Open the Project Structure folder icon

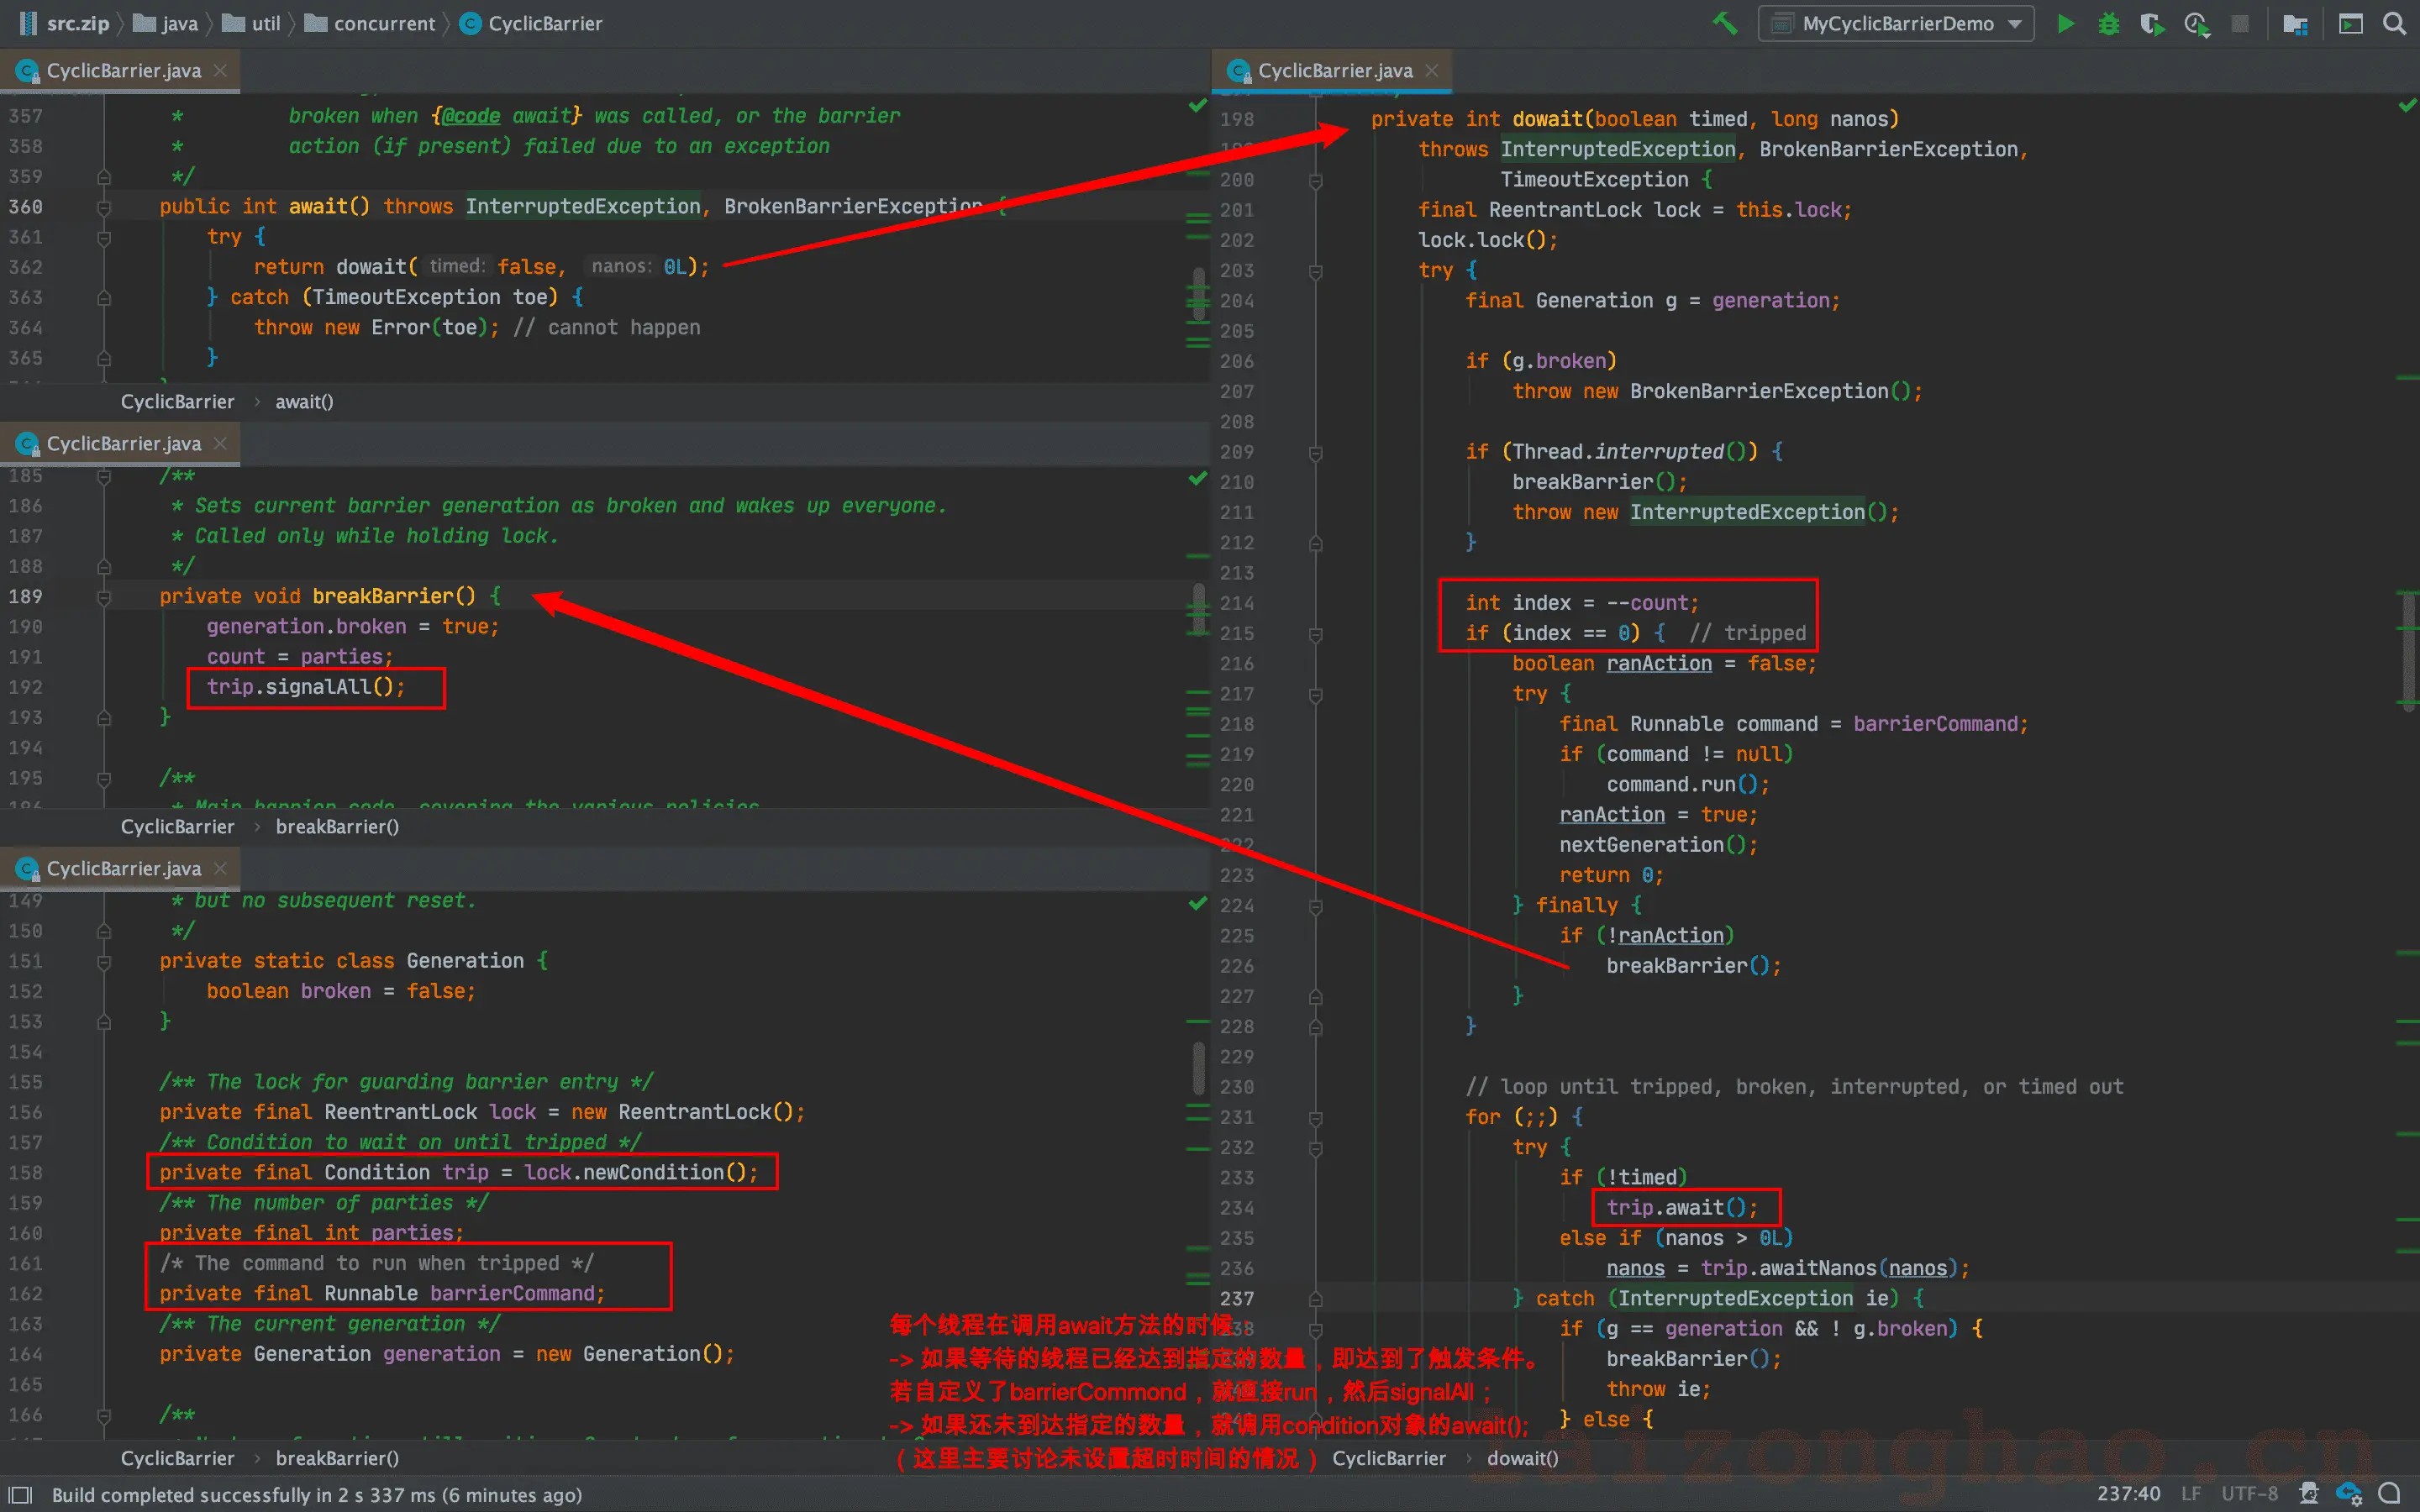(2295, 23)
